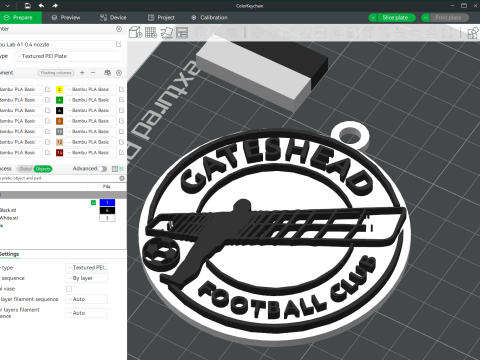Switch process scope to Objects
This screenshot has width=480, height=360.
pos(43,169)
